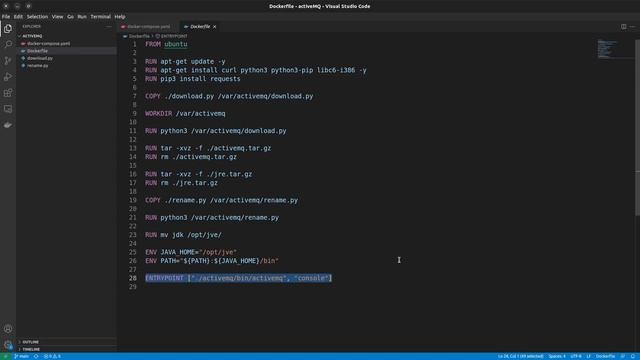Click 'apt-get update -y' on line 3

193,61
